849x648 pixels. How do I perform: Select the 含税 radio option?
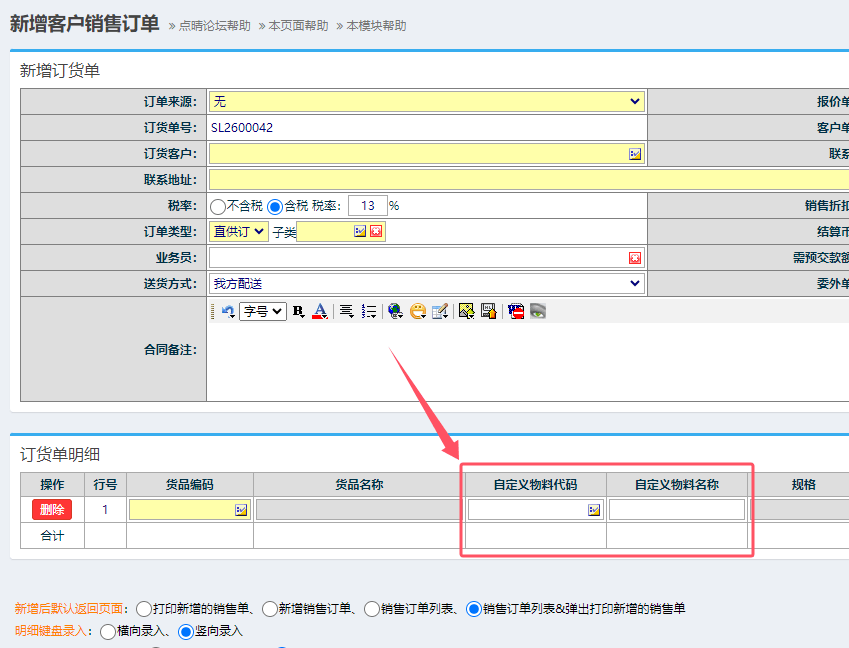coord(275,206)
